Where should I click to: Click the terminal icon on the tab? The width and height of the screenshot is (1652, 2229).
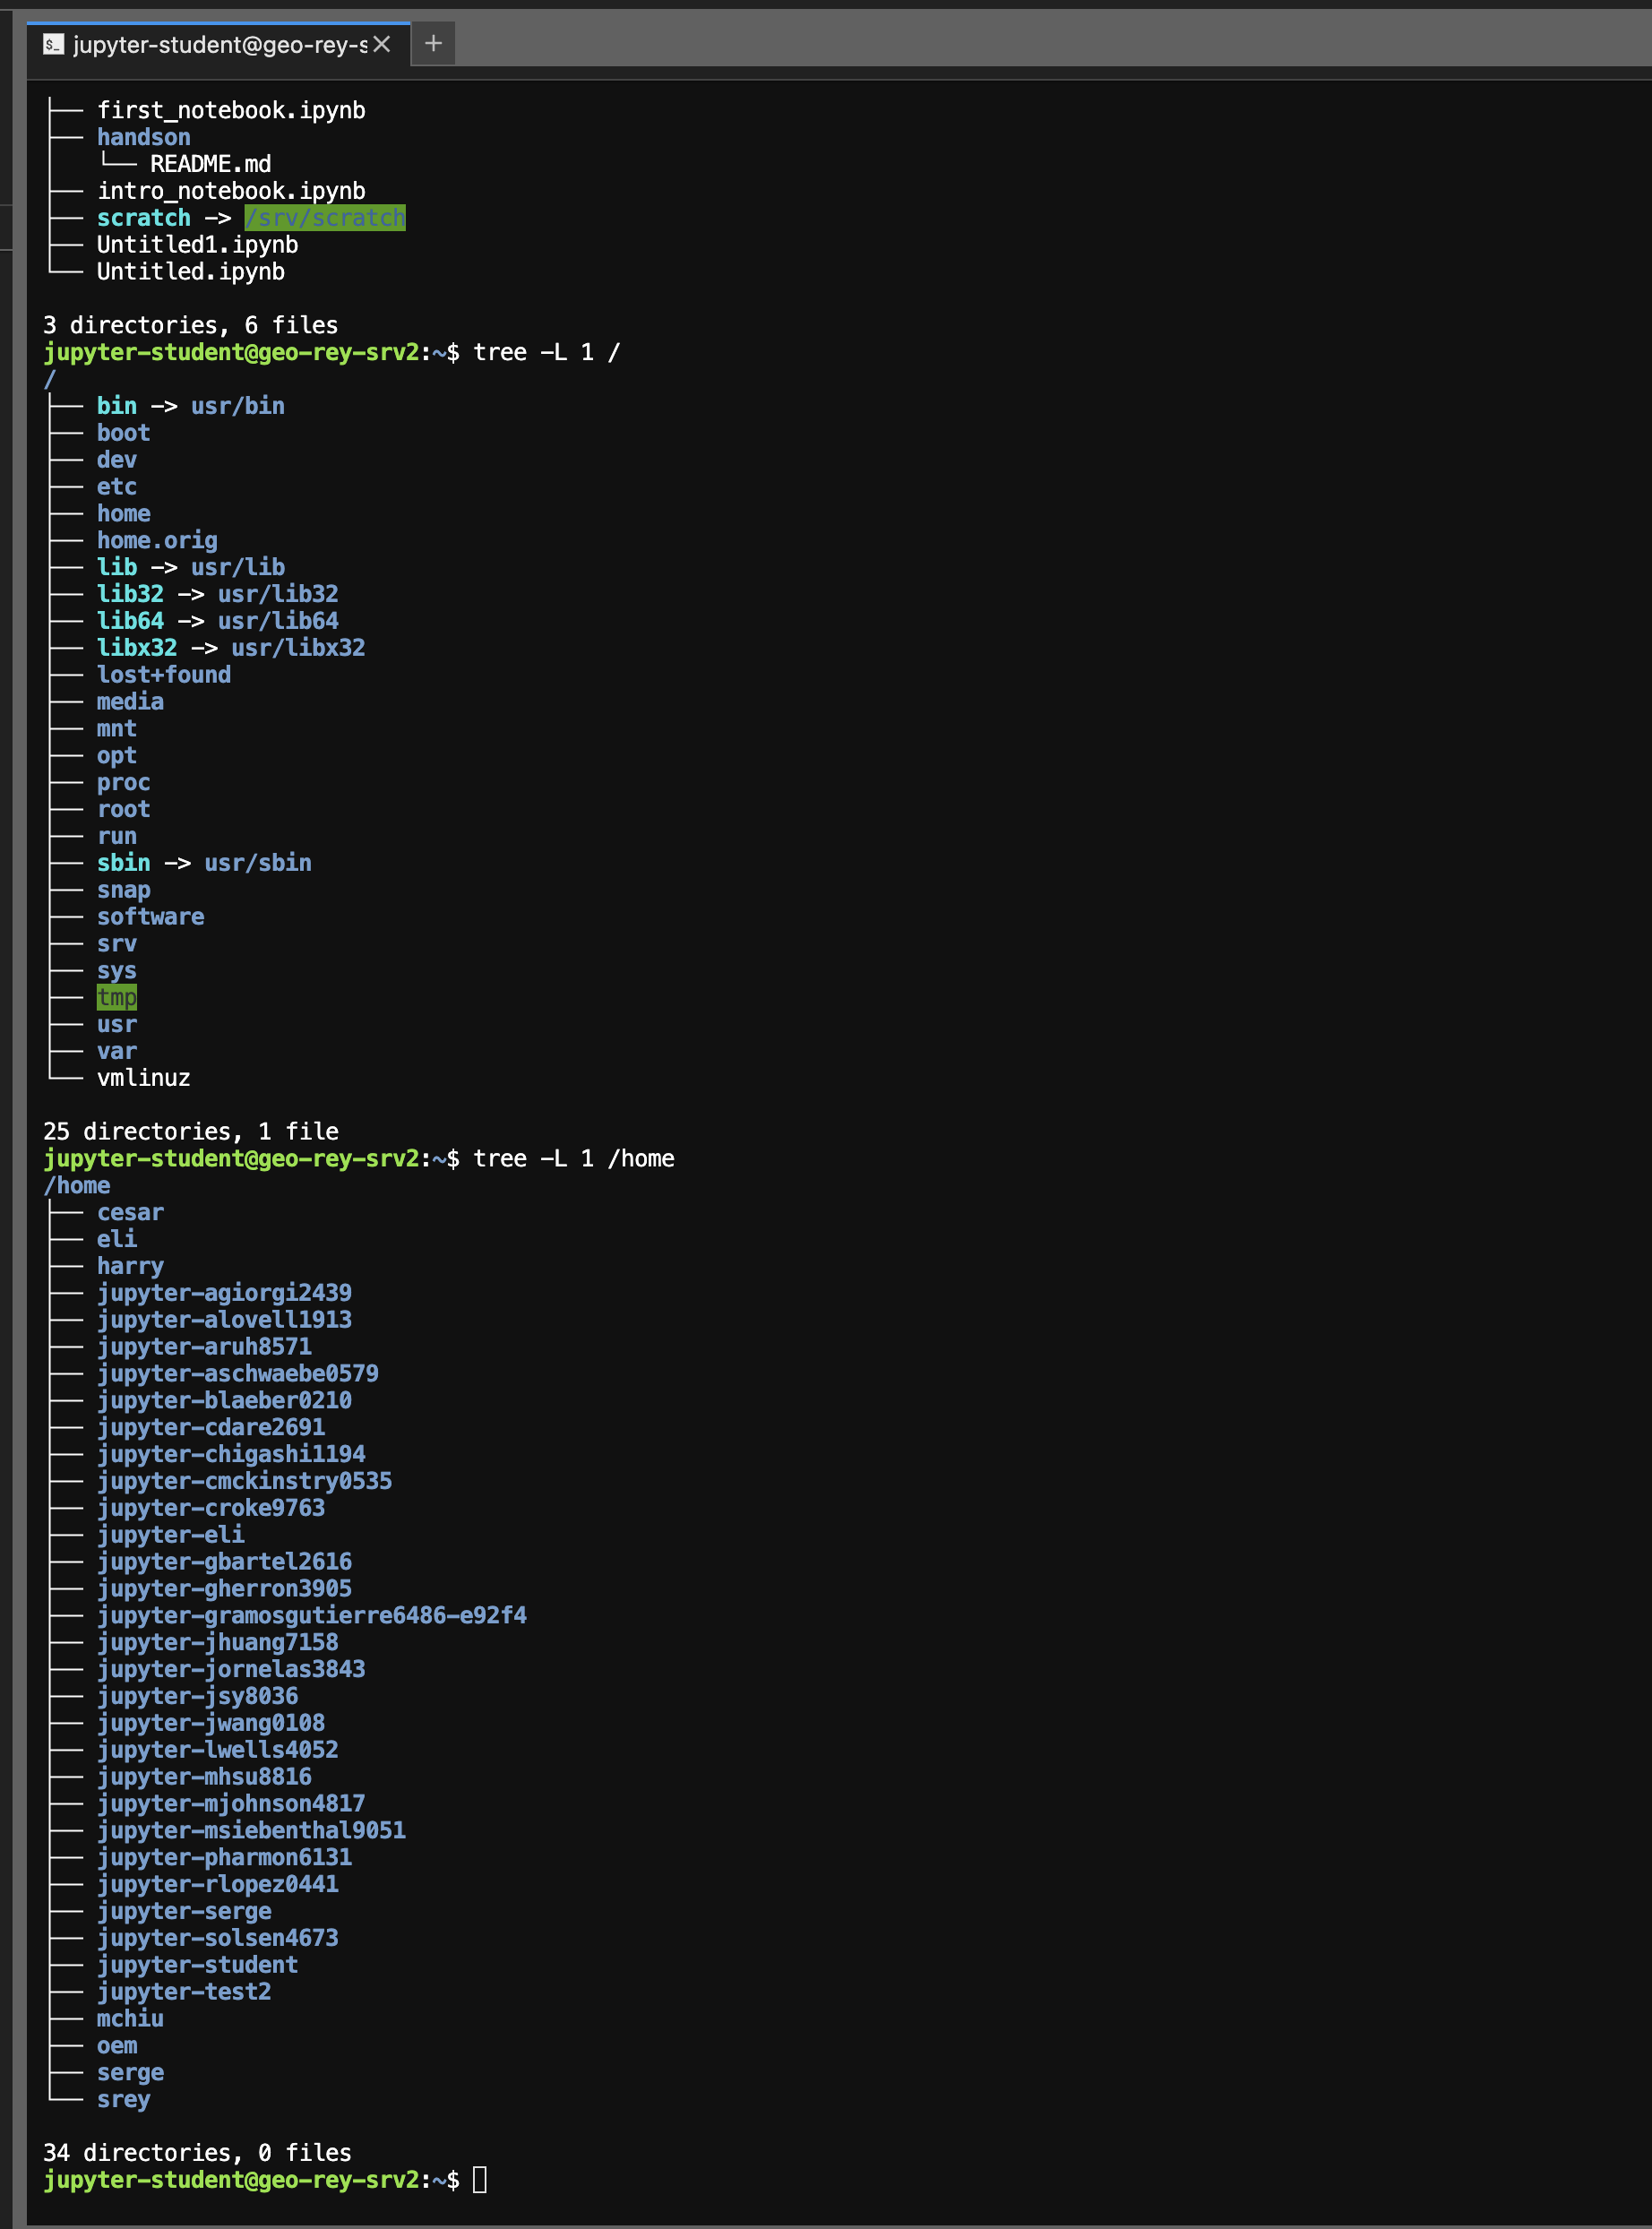tap(54, 44)
